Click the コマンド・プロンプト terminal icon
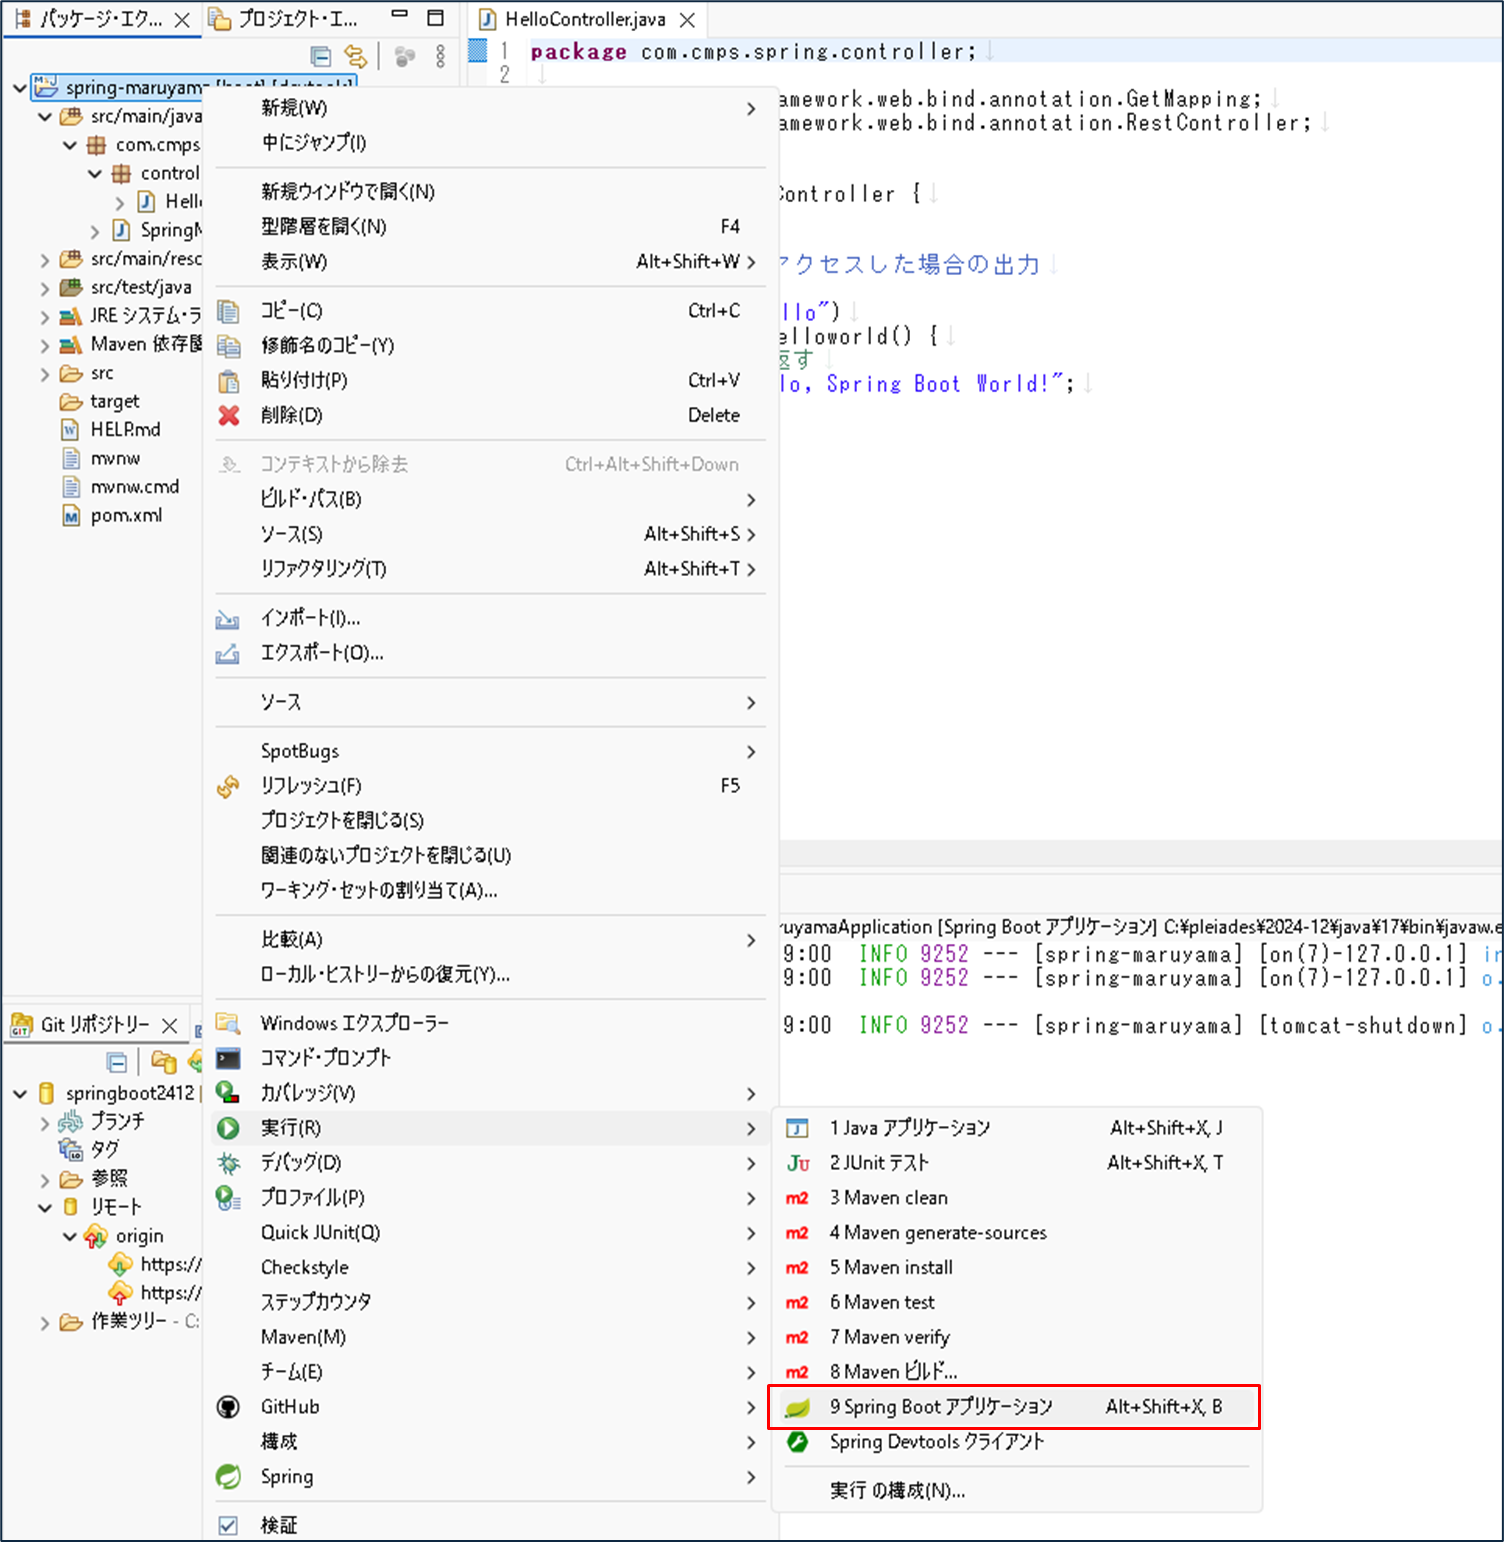 tap(228, 1058)
